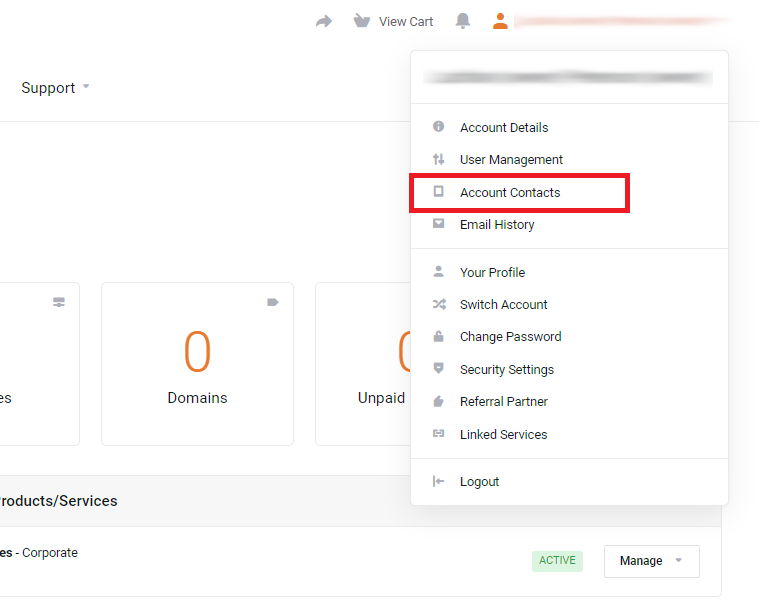Click the sliders icon beside User Management
Screen dimensions: 759x609
coord(439,159)
